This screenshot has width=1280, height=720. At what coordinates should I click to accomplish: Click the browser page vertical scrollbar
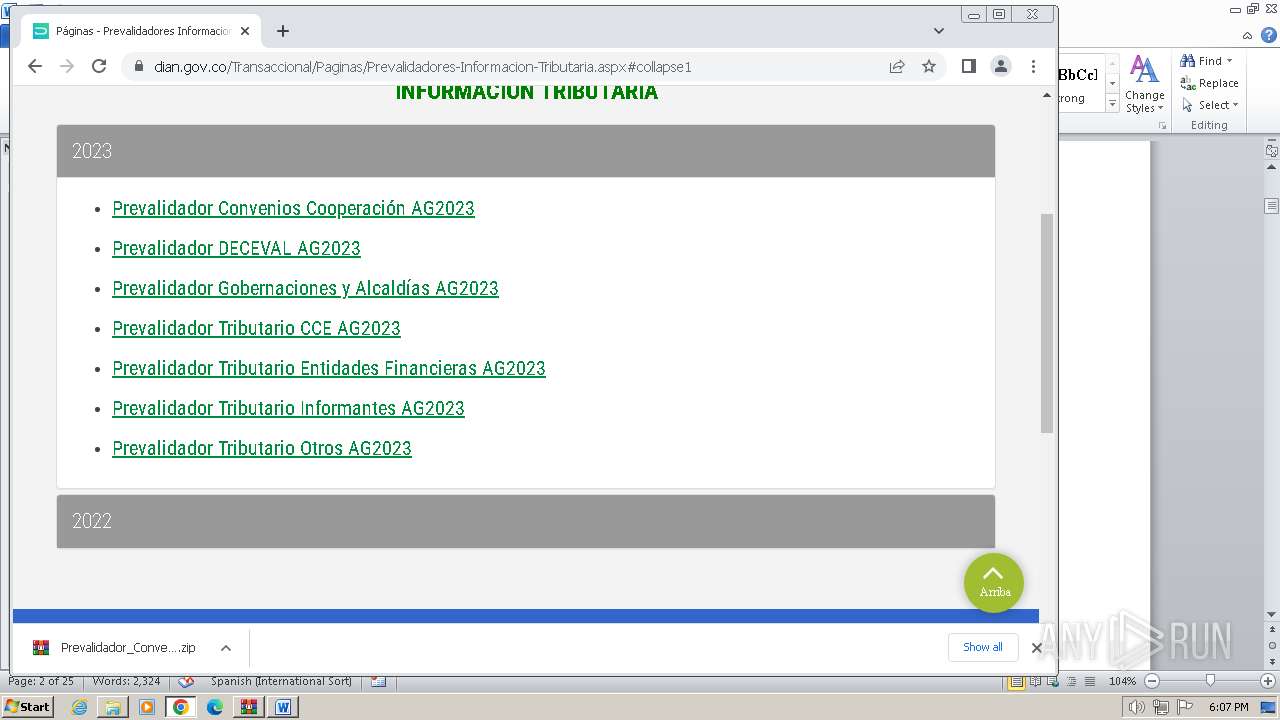pos(1047,323)
